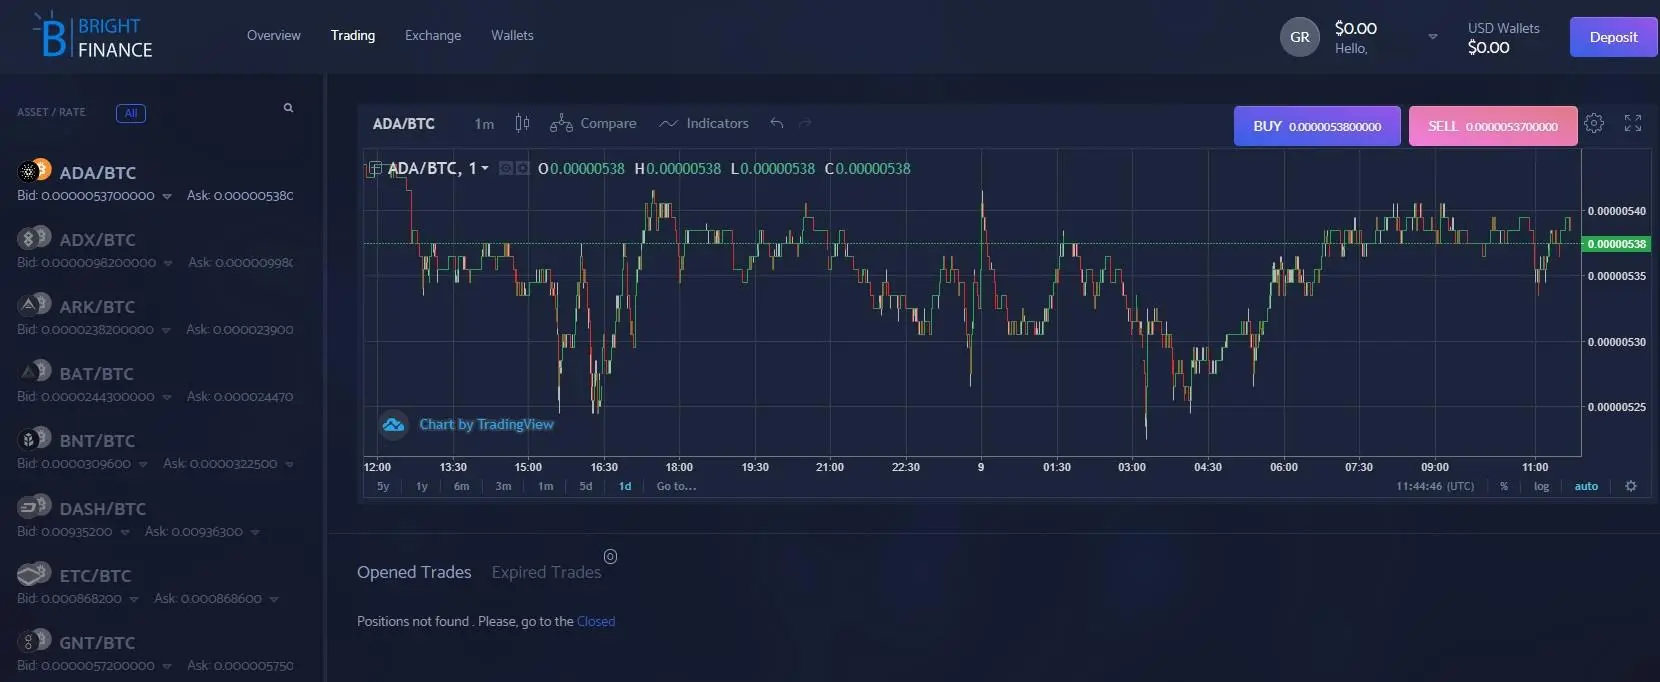Click the target icon beside Expired Trades
1660x682 pixels.
click(x=610, y=556)
